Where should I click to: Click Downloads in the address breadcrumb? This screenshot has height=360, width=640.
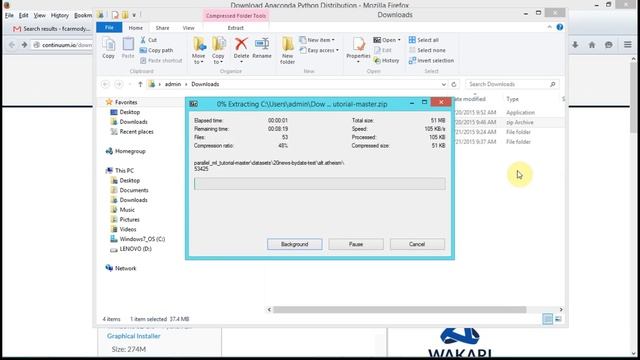205,84
